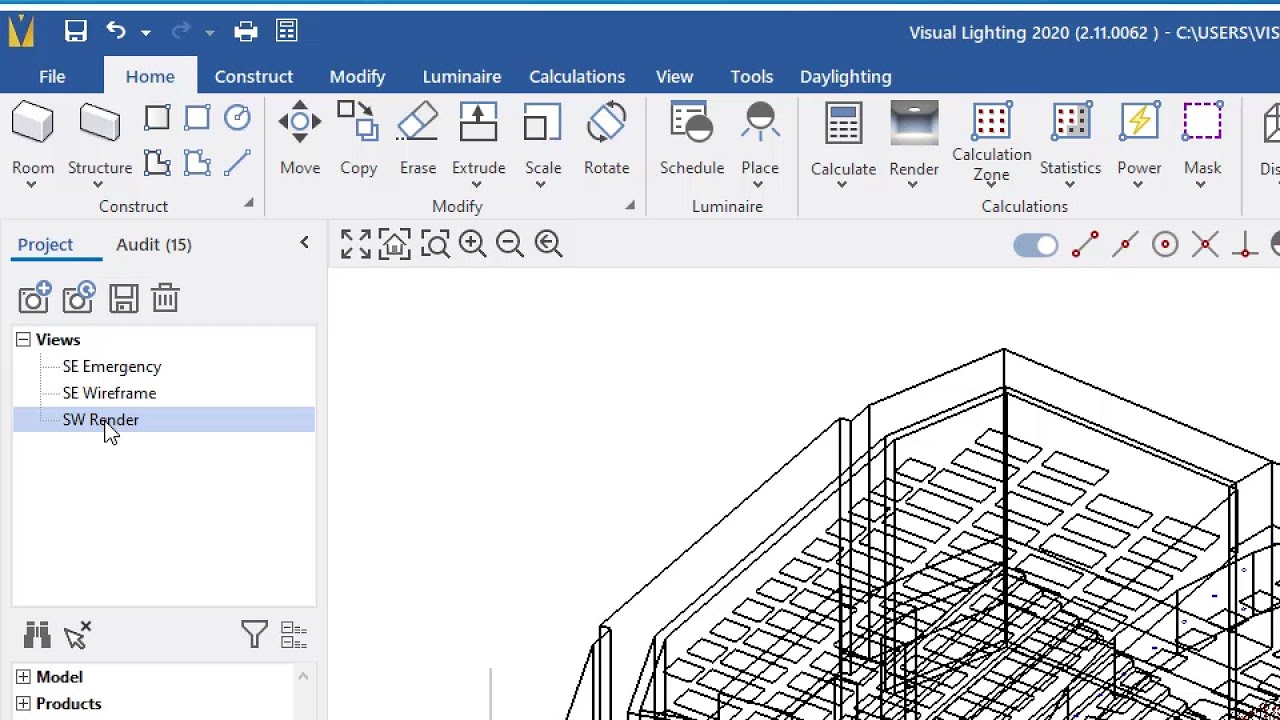Screen dimensions: 1280x720
Task: Open the Calculations ribbon tab
Action: [x=577, y=76]
